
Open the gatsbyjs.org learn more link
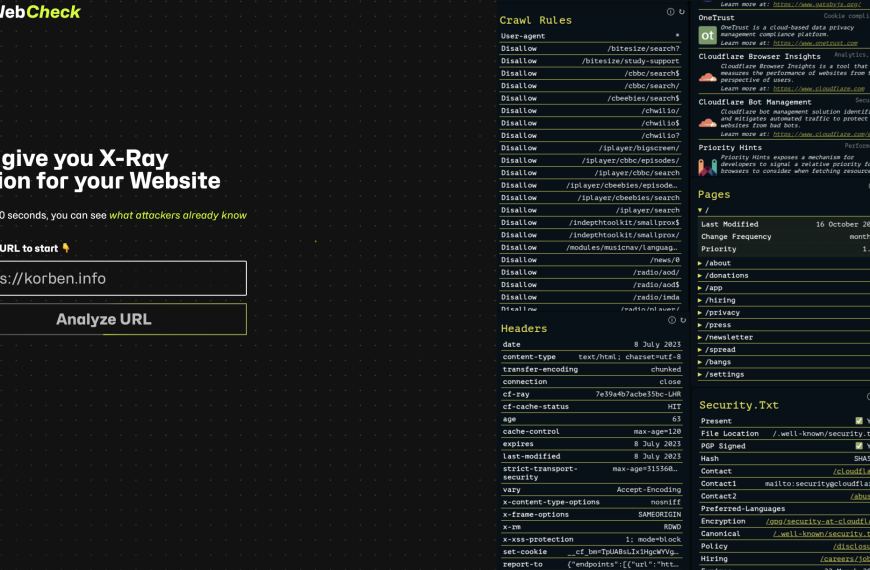(817, 4)
